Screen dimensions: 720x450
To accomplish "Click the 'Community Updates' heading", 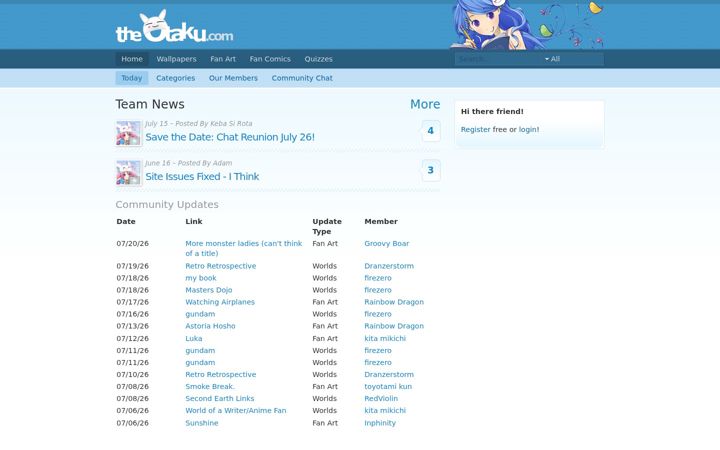I will pyautogui.click(x=167, y=204).
